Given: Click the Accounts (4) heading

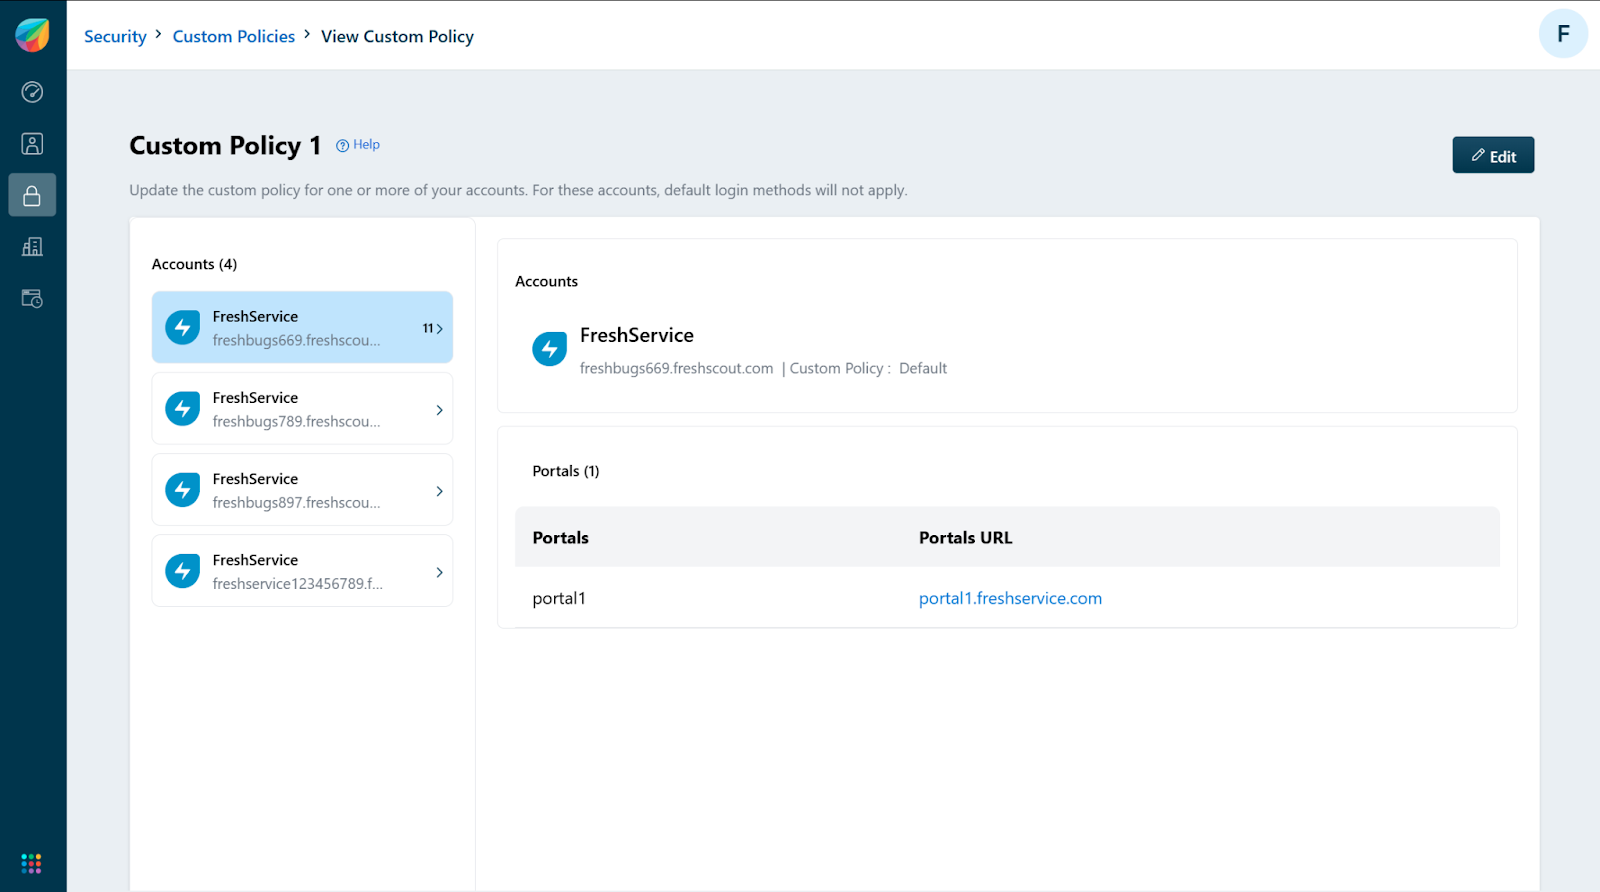Looking at the screenshot, I should click(194, 264).
